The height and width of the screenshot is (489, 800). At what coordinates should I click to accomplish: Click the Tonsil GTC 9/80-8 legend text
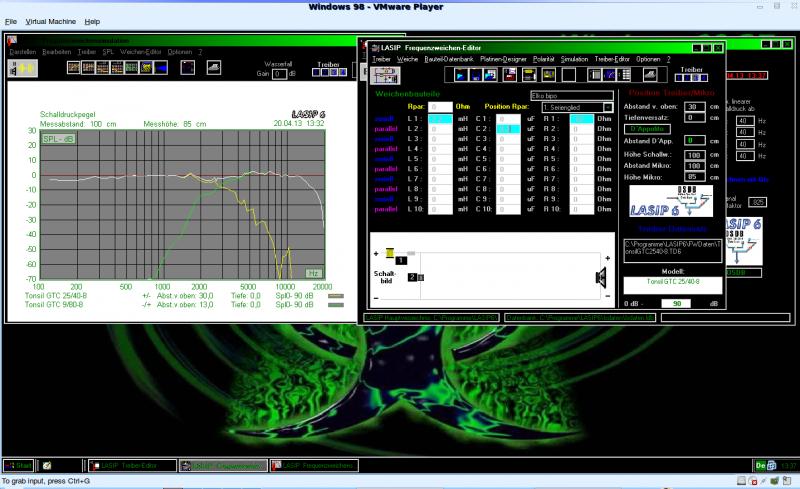click(54, 305)
